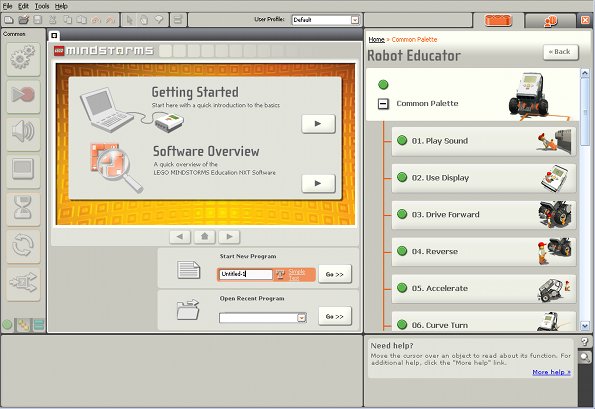Select the Pan hand tool

point(144,20)
